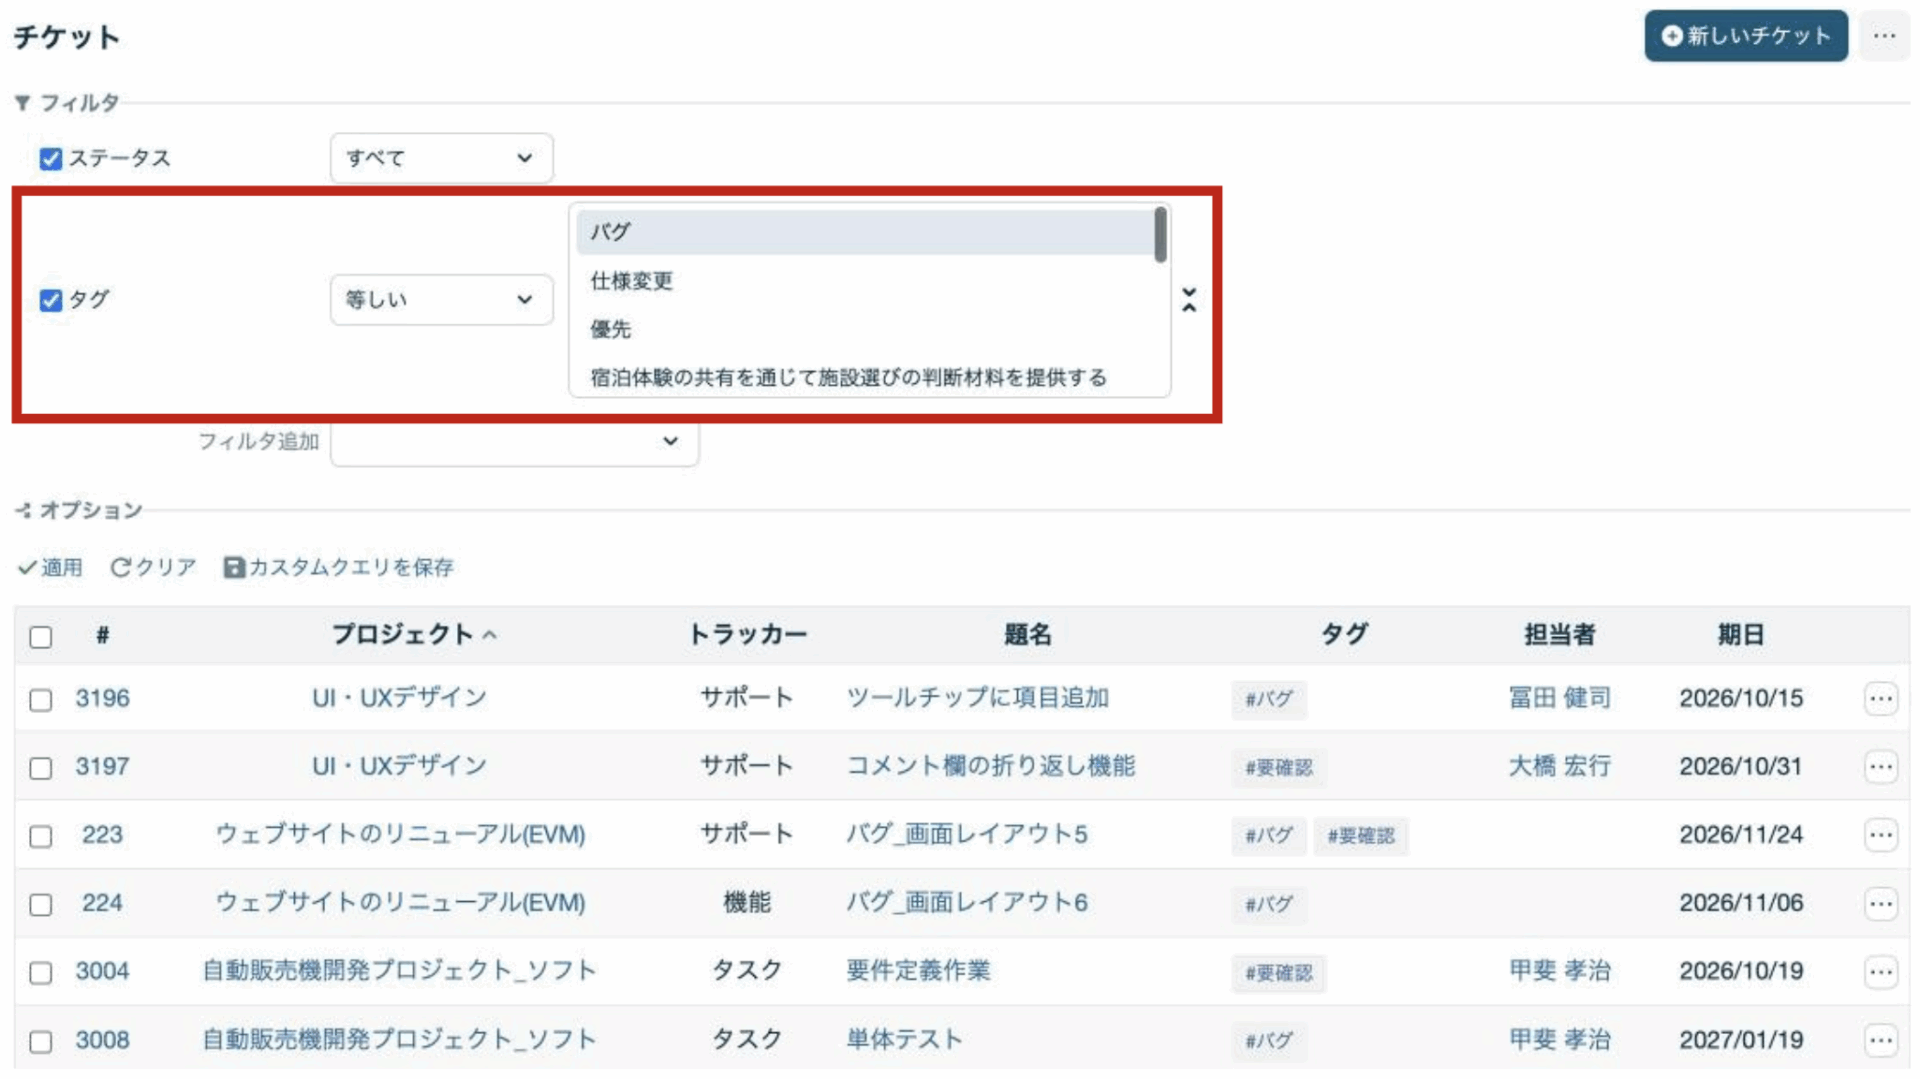Open assignee 冨田 健司
The image size is (1920, 1079).
tap(1559, 698)
